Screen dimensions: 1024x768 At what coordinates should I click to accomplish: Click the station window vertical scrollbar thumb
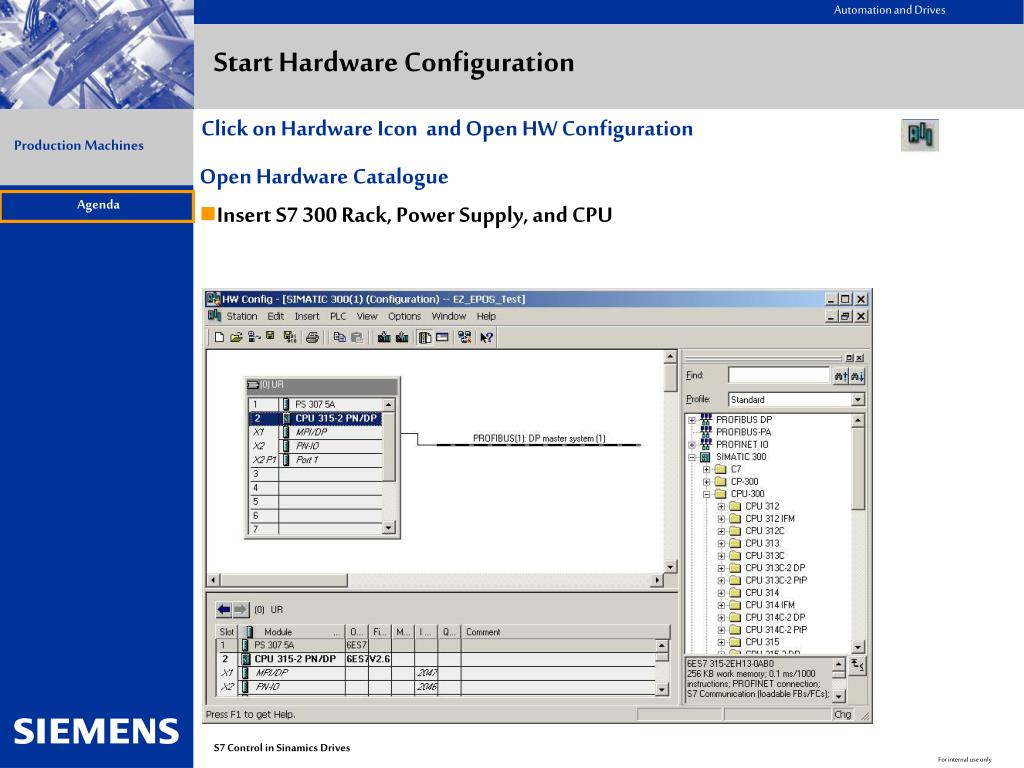pos(670,378)
